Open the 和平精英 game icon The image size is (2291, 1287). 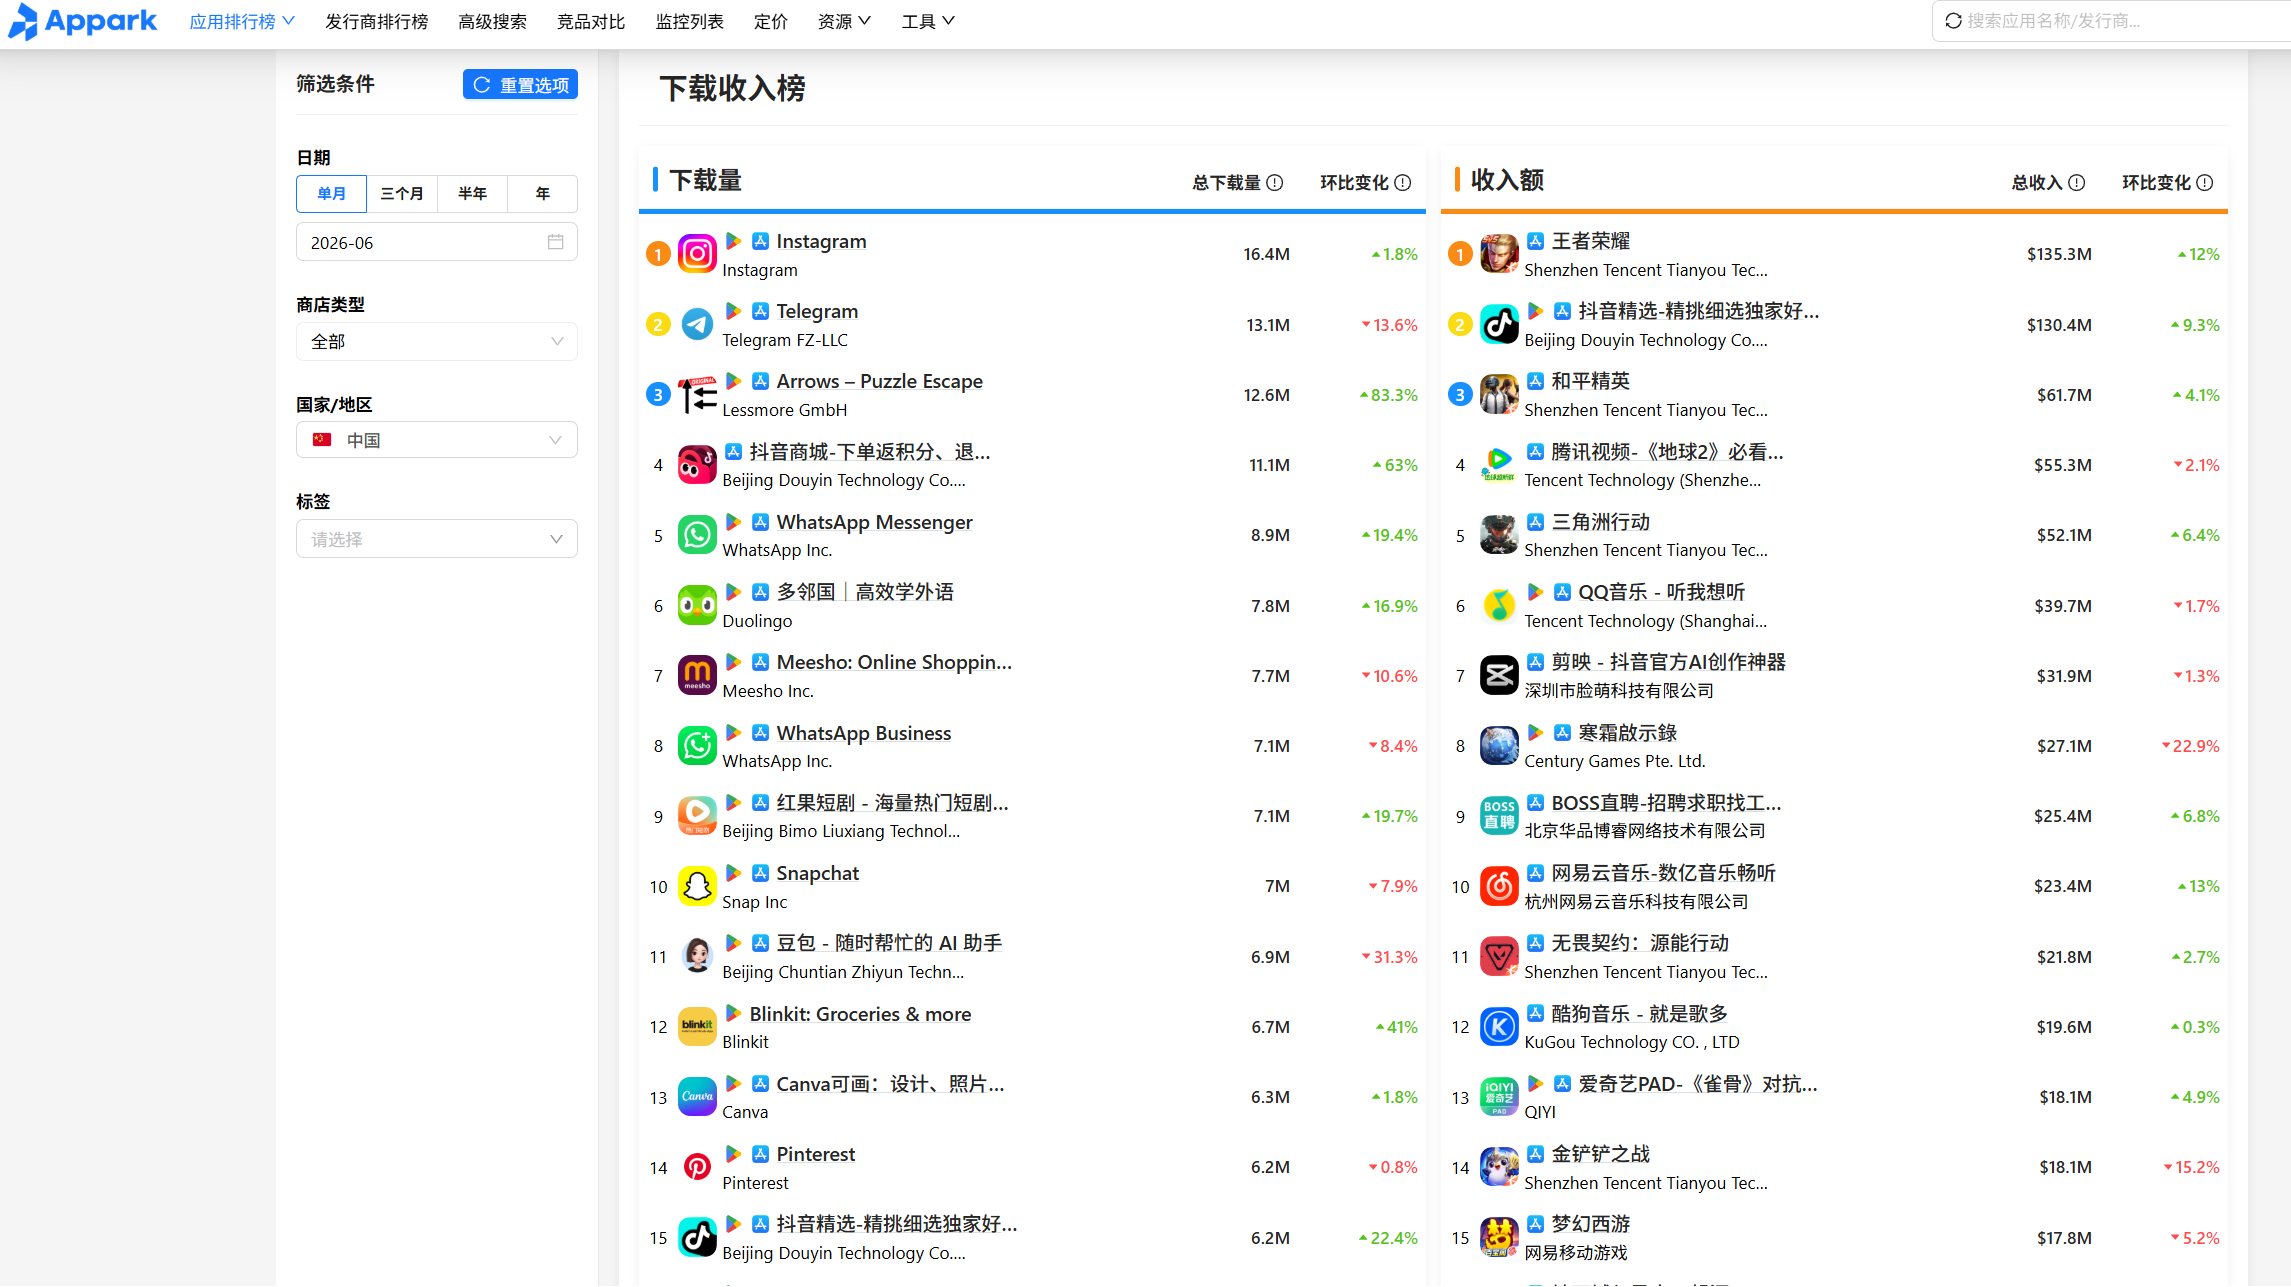tap(1499, 395)
